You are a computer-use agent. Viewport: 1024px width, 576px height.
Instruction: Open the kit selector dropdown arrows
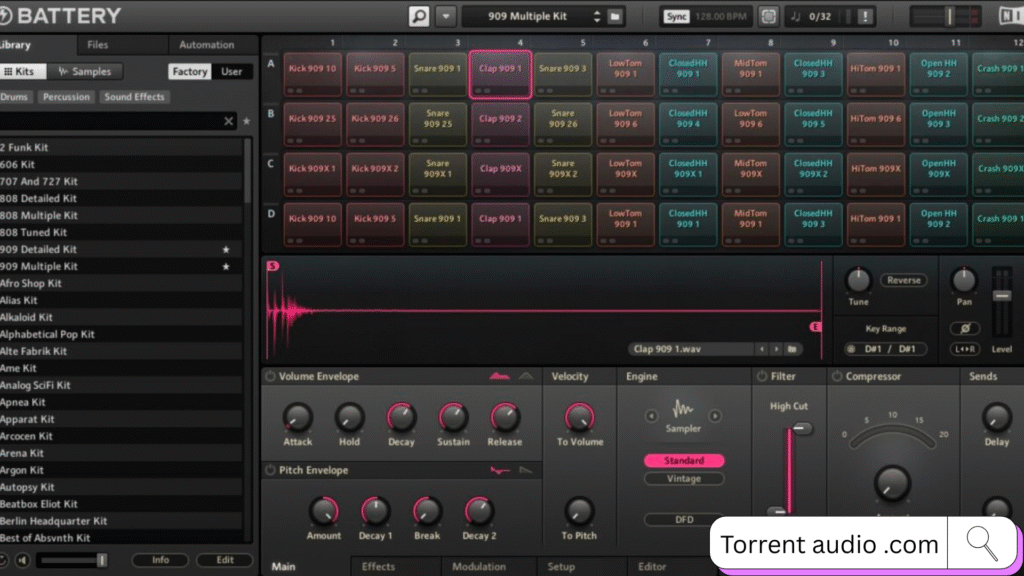click(598, 16)
